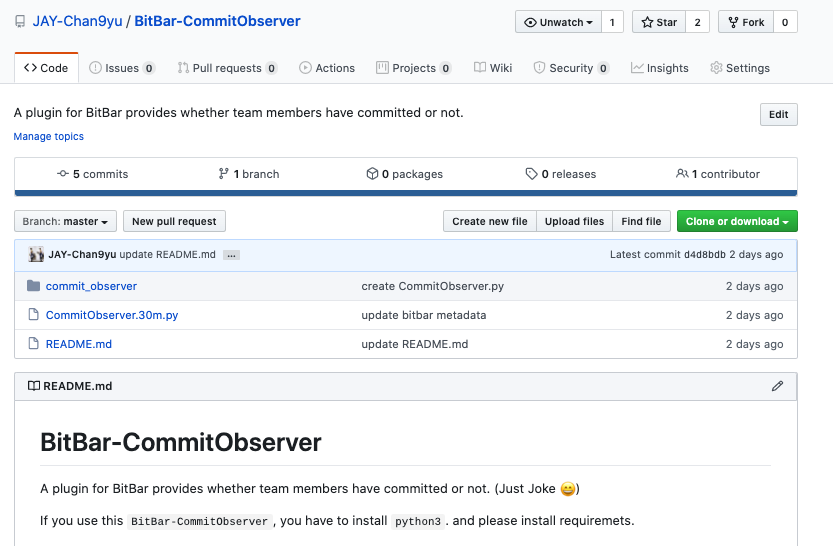Click the commit_observer folder icon

33,286
